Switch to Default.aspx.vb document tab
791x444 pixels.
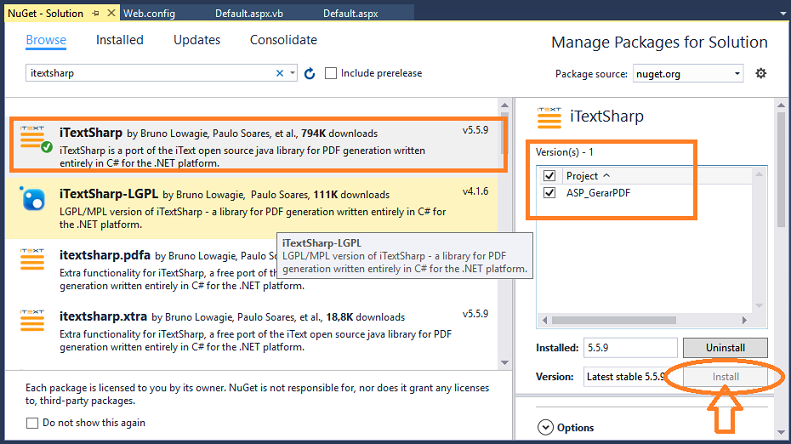click(x=249, y=14)
